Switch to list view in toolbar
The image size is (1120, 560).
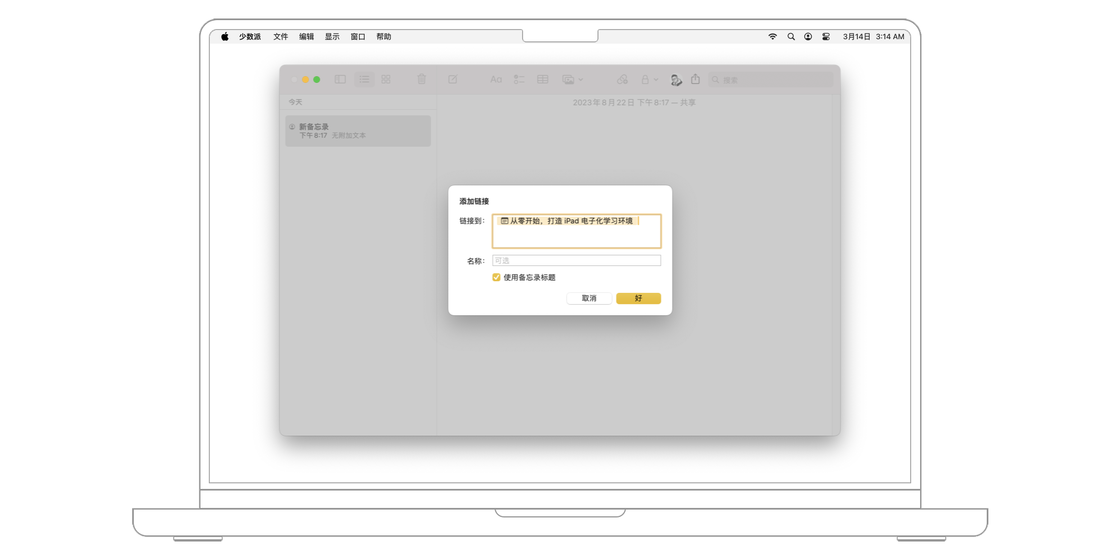pos(364,80)
